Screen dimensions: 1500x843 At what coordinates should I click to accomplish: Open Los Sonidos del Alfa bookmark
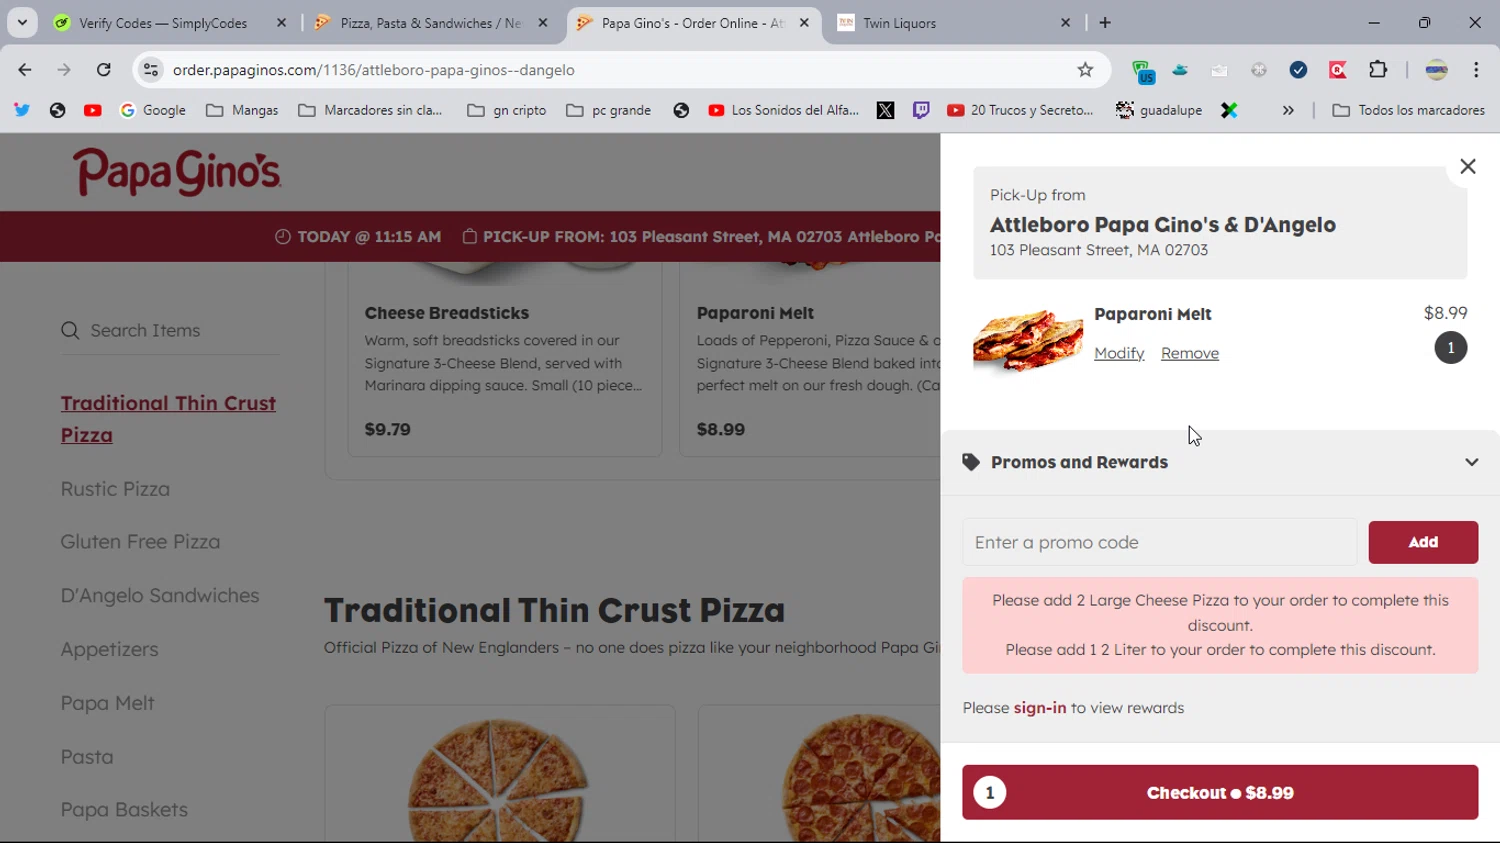[x=784, y=110]
